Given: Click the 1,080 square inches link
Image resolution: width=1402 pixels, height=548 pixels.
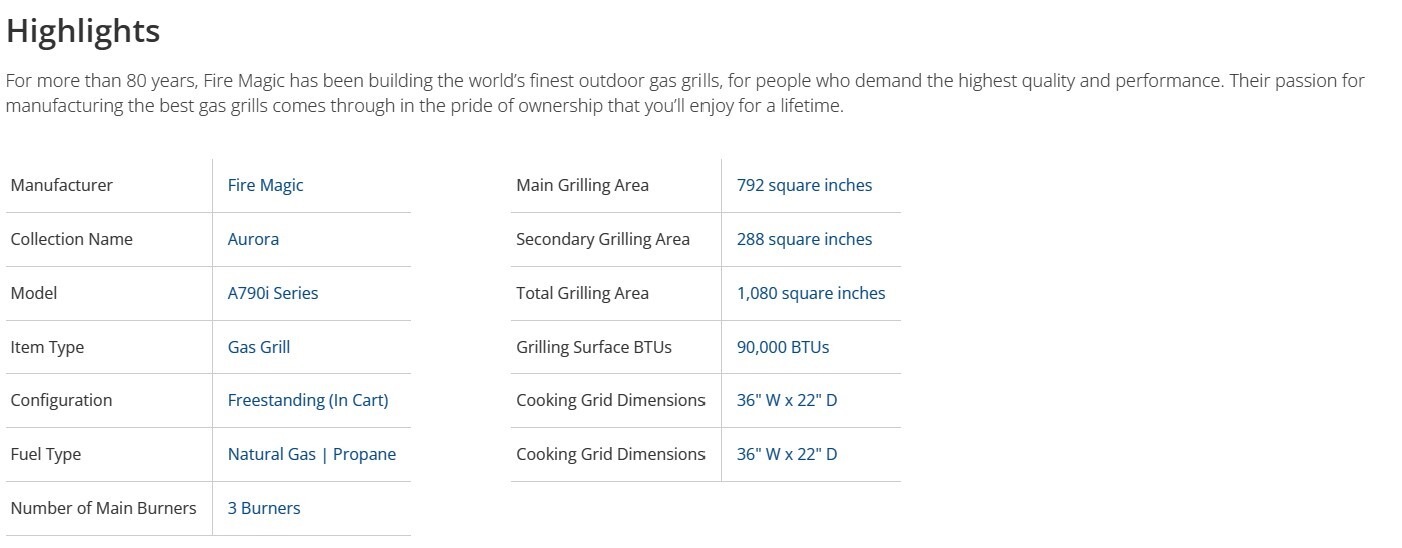Looking at the screenshot, I should coord(811,293).
